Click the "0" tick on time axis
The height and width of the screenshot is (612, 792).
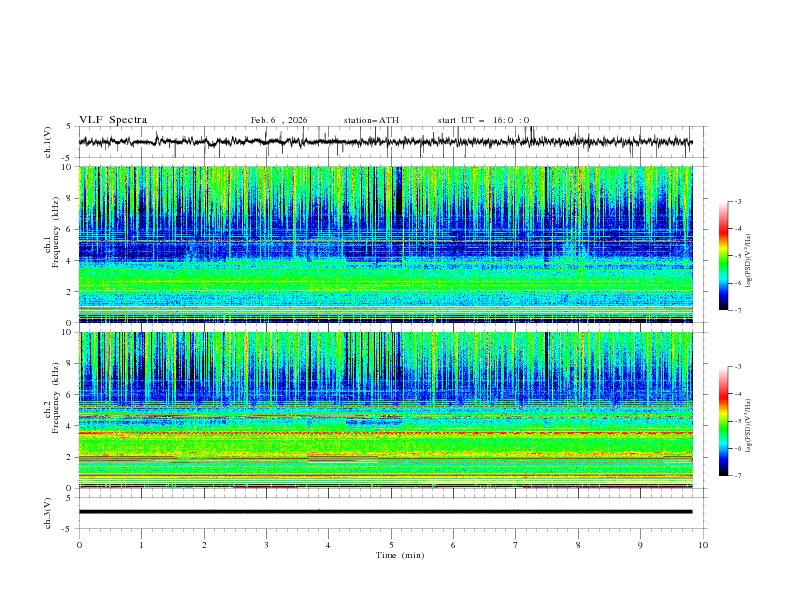[79, 545]
